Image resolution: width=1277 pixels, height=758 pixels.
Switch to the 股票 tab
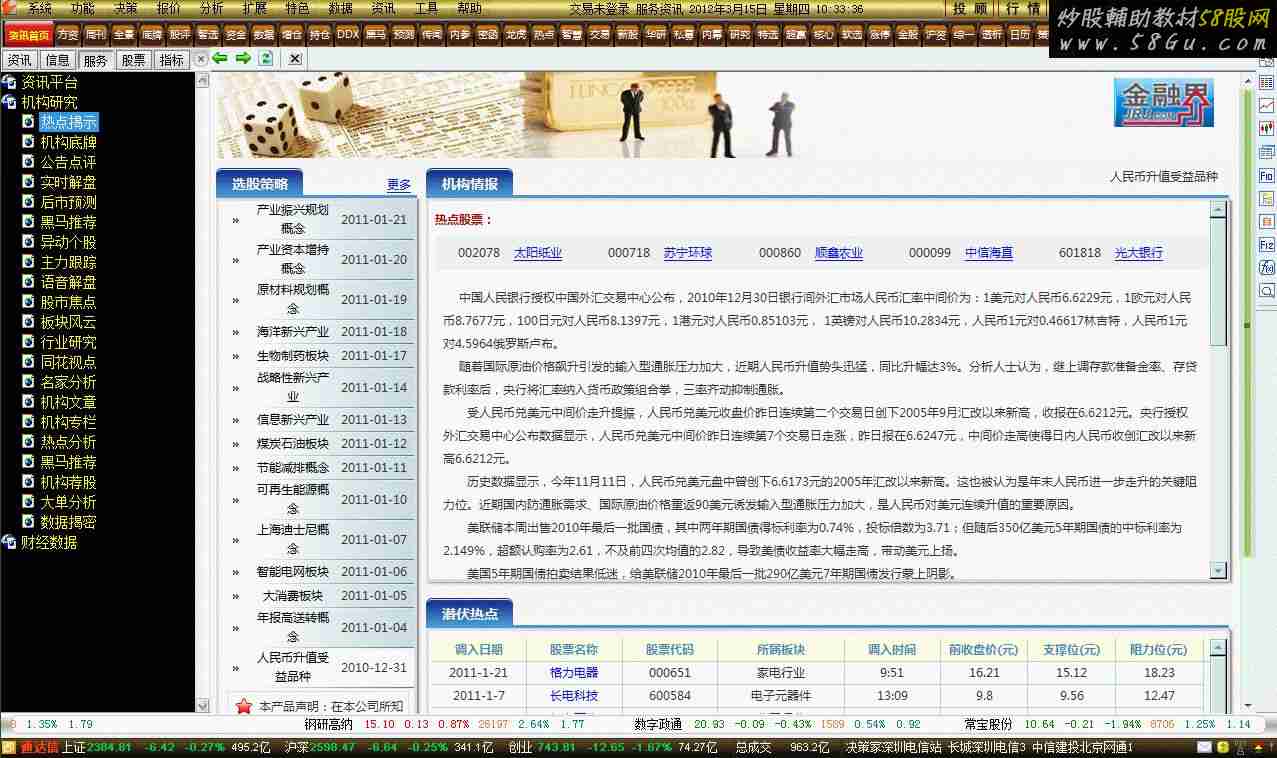[133, 60]
